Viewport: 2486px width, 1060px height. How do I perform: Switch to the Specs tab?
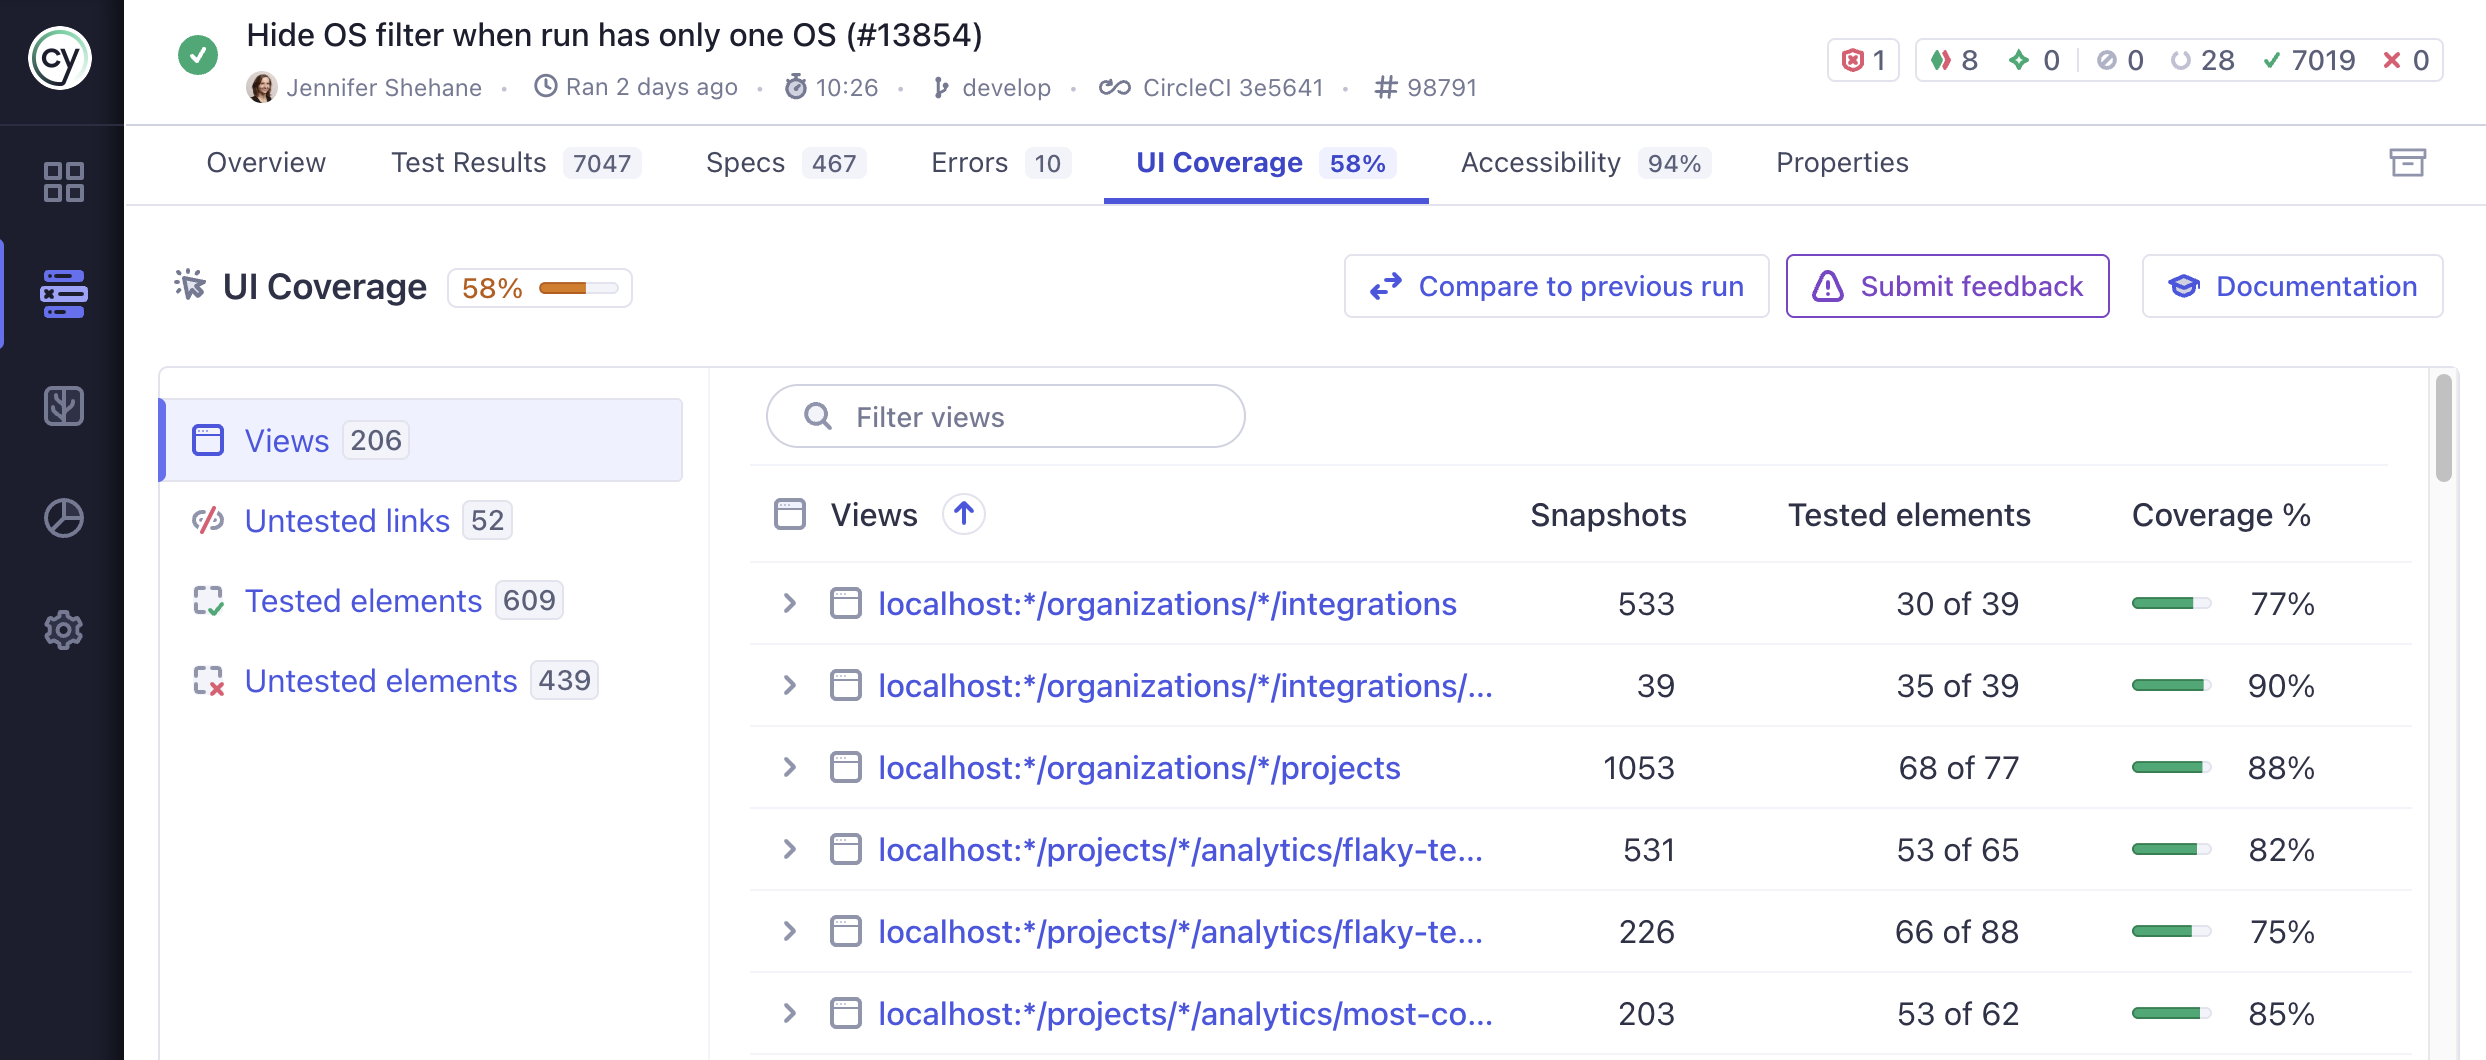click(x=786, y=163)
